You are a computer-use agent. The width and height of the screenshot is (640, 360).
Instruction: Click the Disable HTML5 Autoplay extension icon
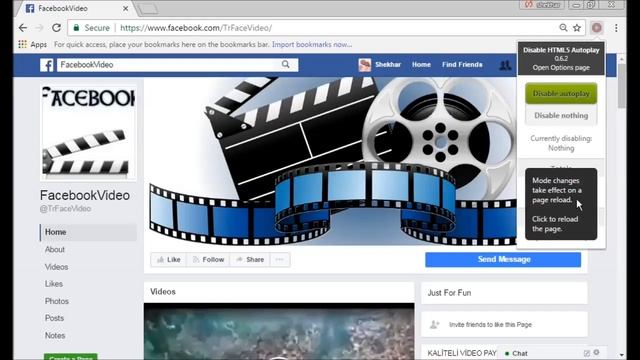[597, 28]
